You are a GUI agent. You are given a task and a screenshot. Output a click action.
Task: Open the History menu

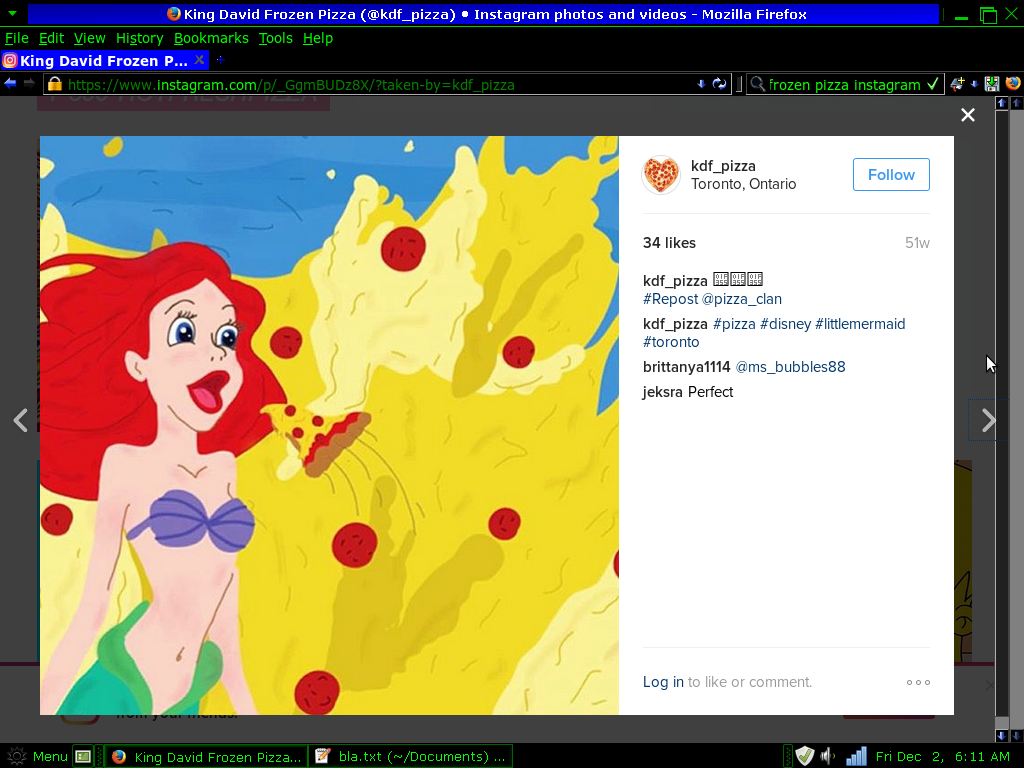pyautogui.click(x=139, y=38)
